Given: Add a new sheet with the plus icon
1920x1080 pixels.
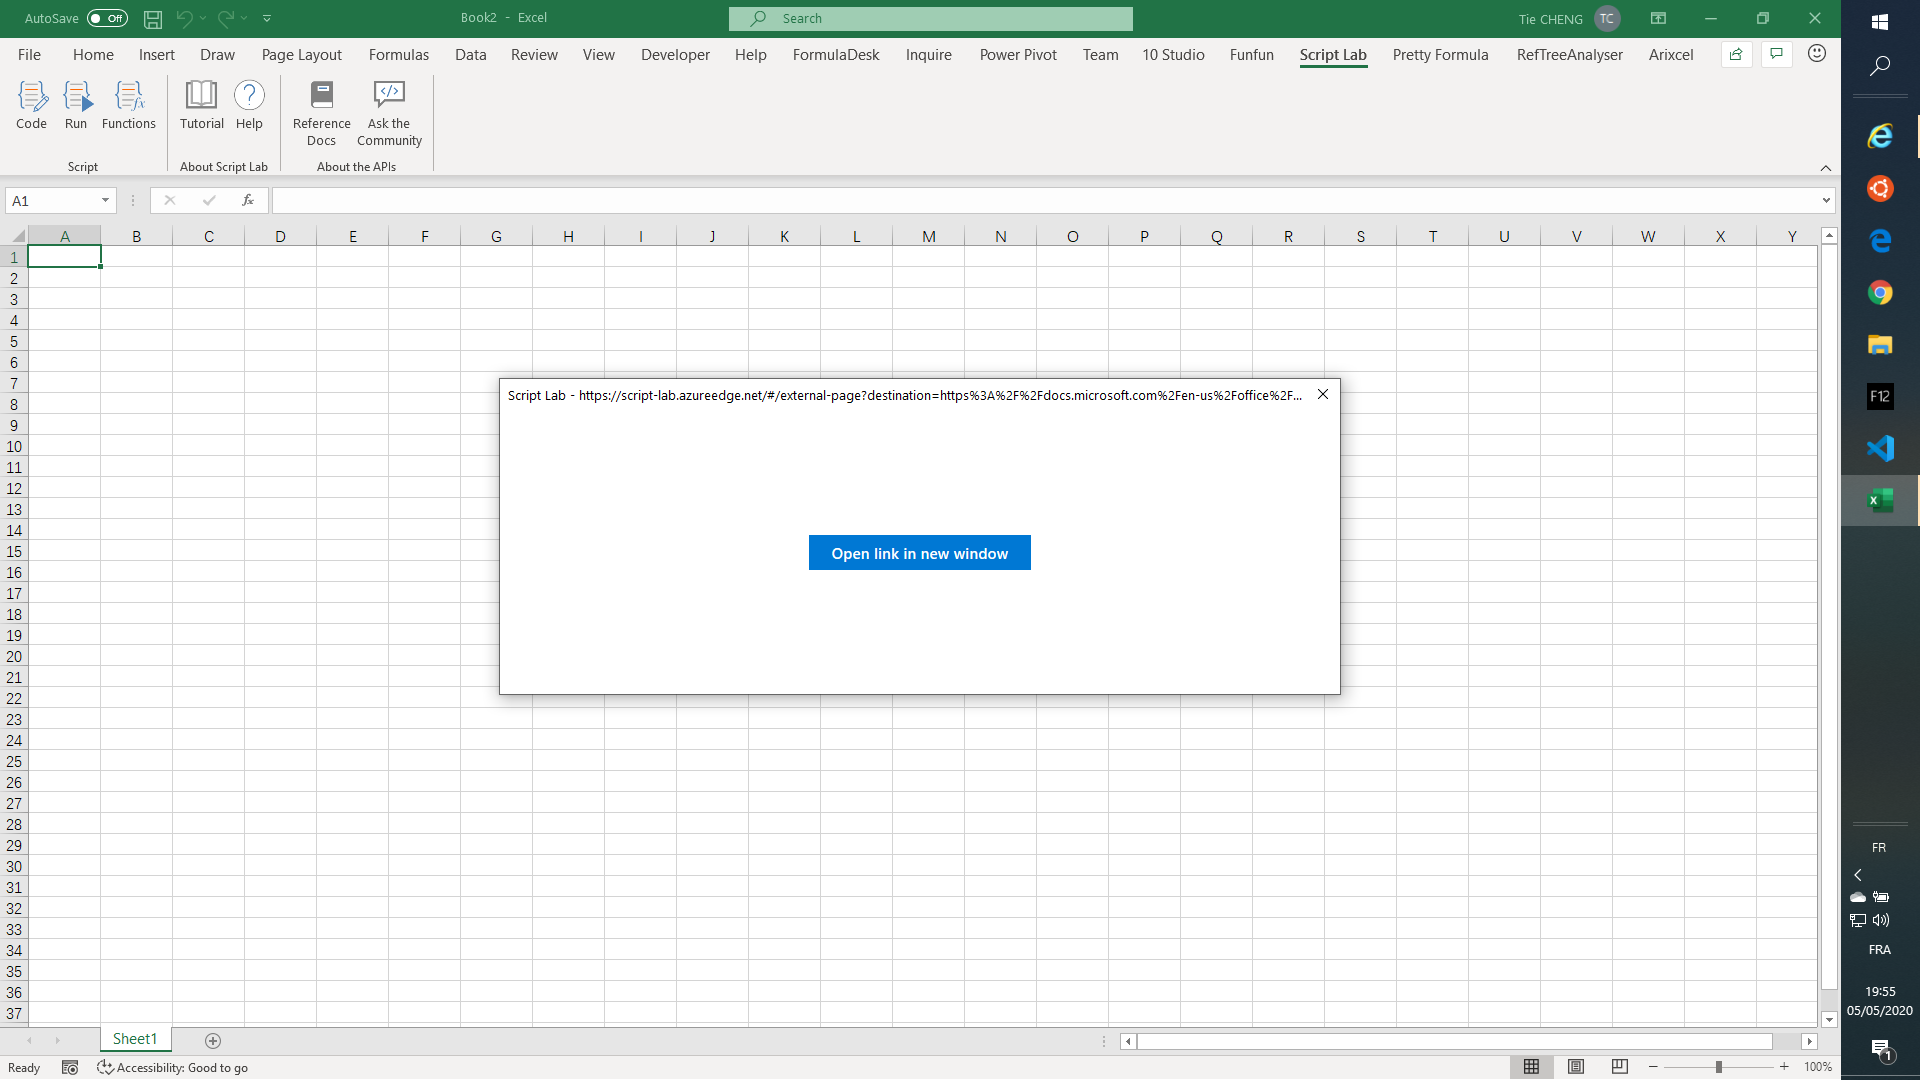Looking at the screenshot, I should [212, 1040].
